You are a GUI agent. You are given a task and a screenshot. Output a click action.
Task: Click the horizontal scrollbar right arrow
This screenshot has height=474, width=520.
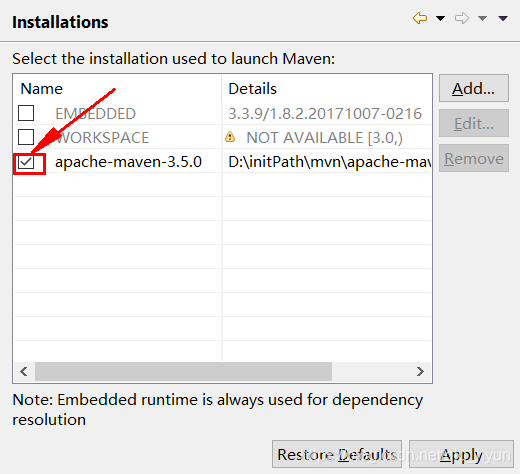[420, 371]
